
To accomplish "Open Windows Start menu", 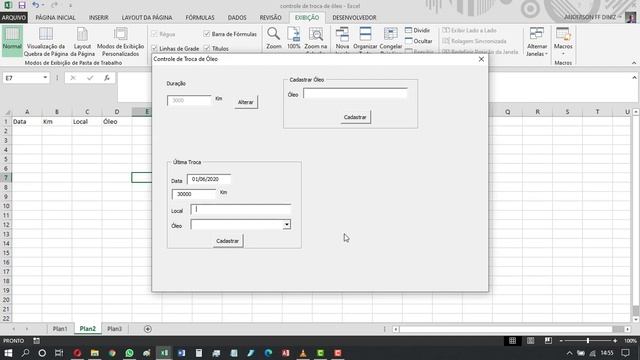I will pyautogui.click(x=8, y=353).
